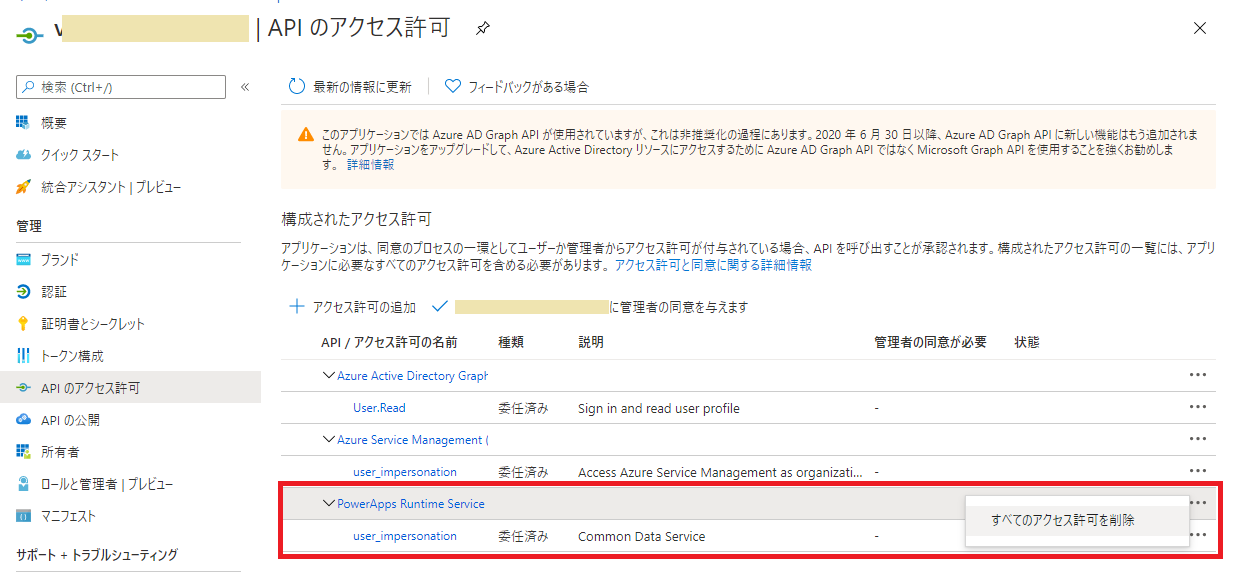Click the 状態 column header
1233x577 pixels.
[1027, 342]
